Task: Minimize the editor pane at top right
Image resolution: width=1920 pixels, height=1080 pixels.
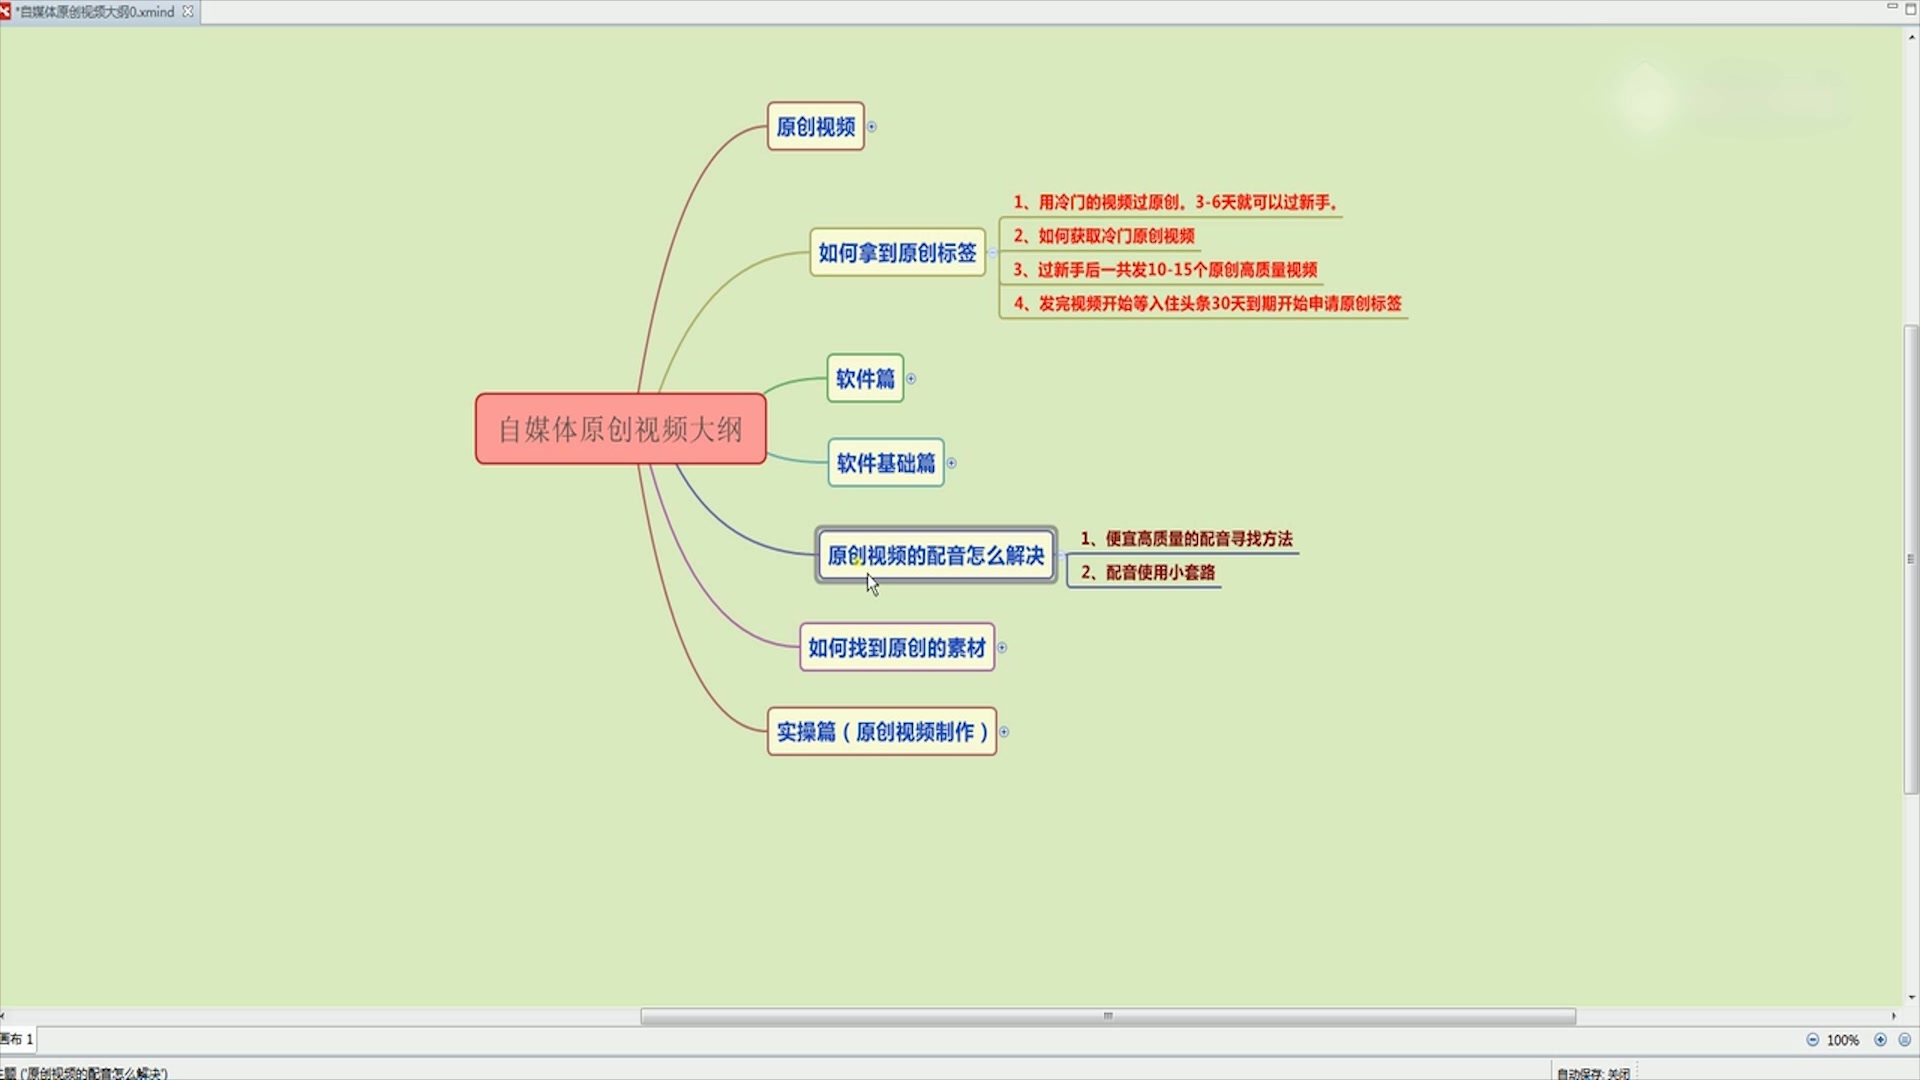Action: (1892, 7)
